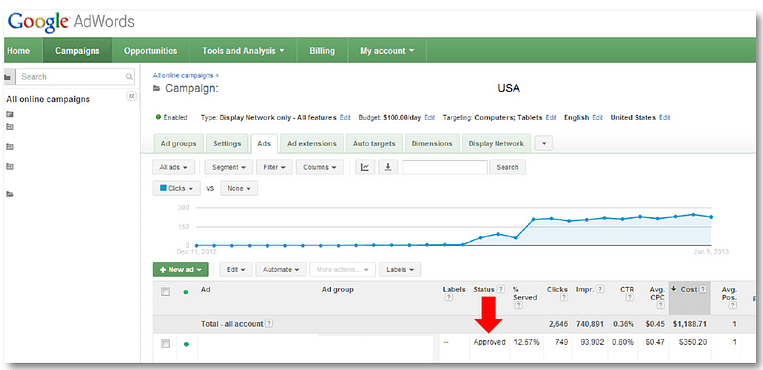The image size is (763, 370).
Task: Open the Opportunities menu item
Action: tap(150, 51)
